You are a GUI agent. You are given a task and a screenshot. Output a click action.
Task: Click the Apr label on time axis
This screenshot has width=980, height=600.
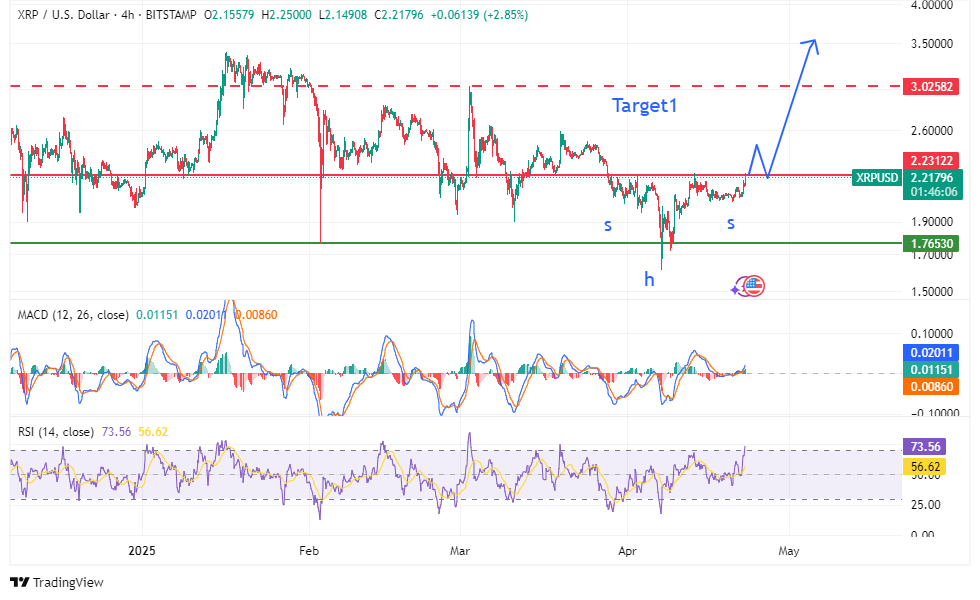(x=627, y=551)
